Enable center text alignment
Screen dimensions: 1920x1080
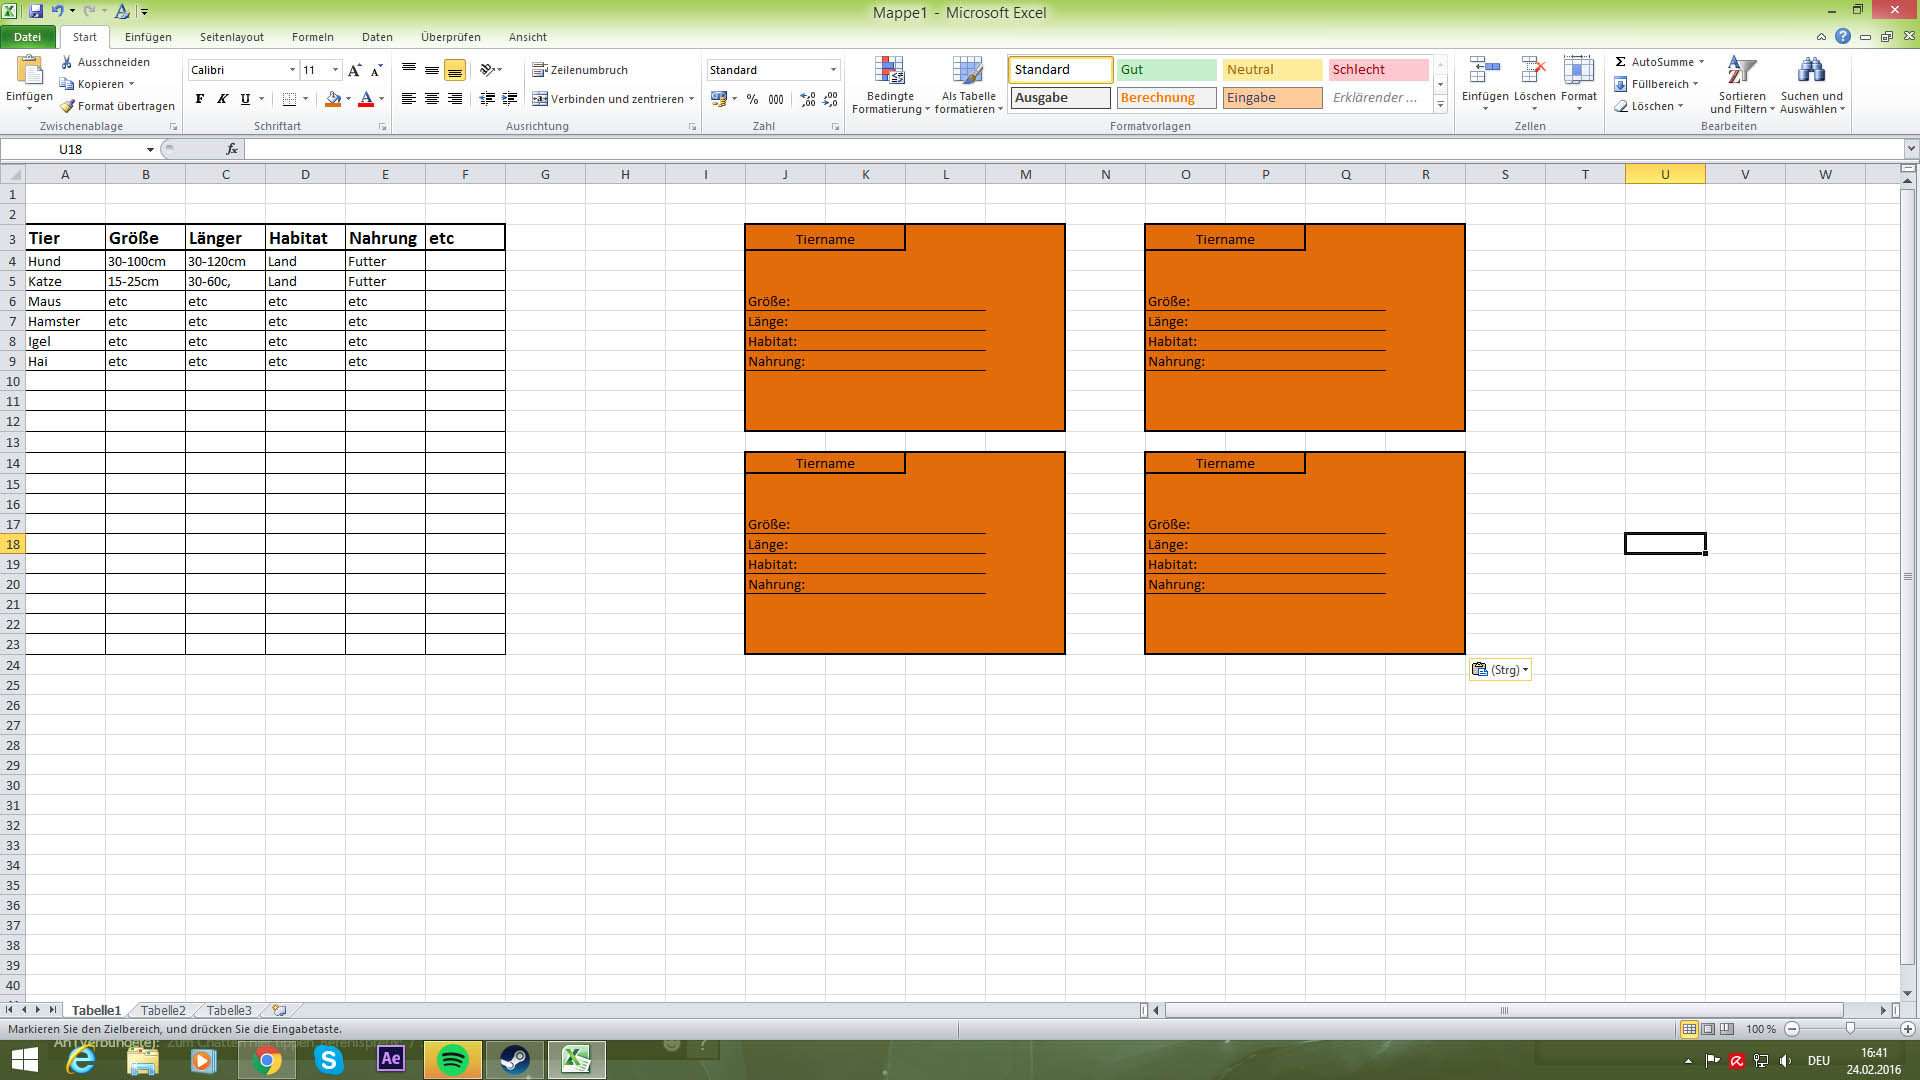coord(431,99)
